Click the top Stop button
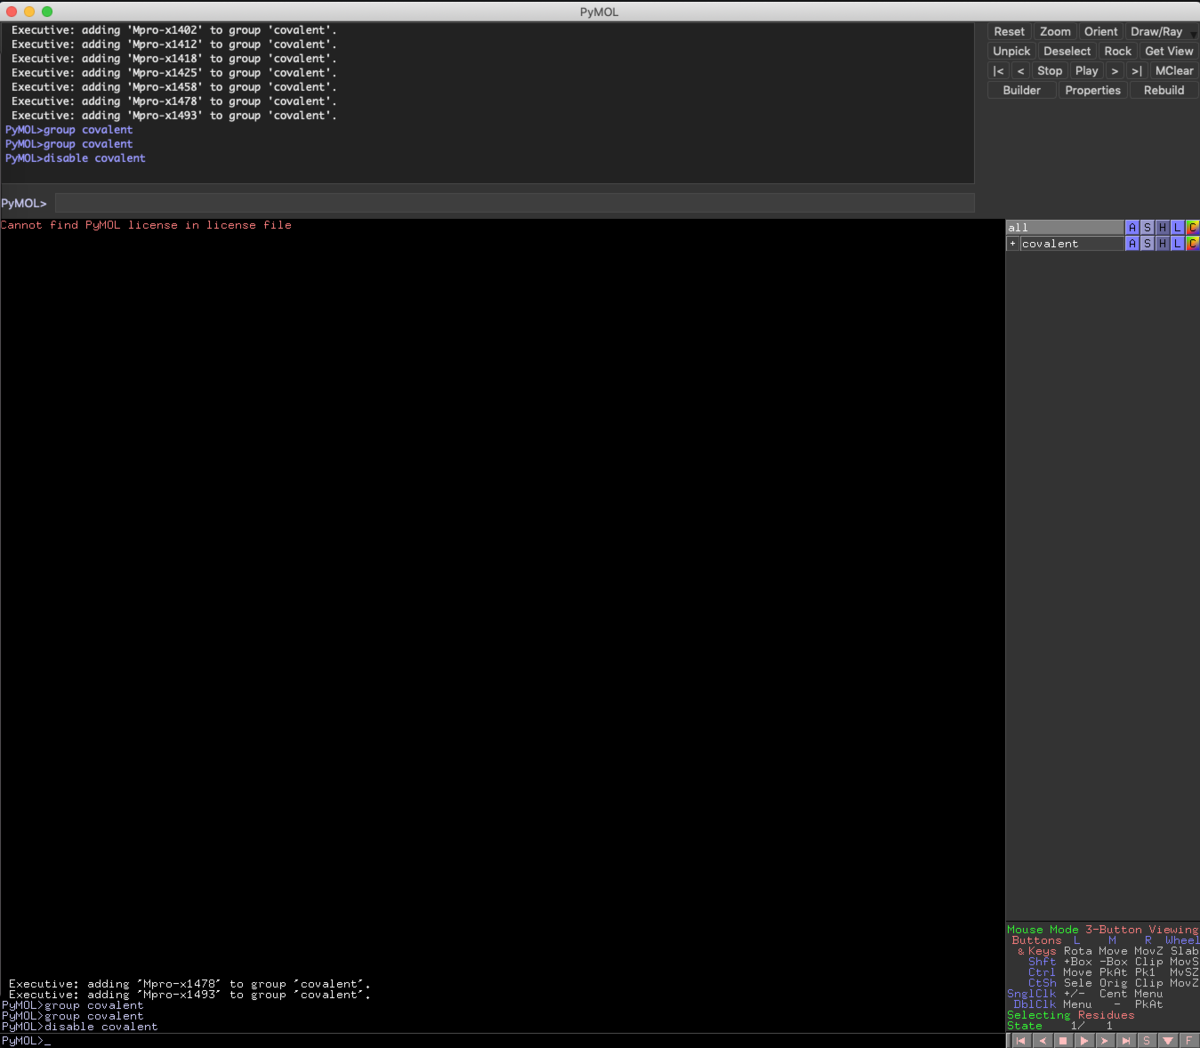This screenshot has width=1200, height=1048. [1050, 71]
